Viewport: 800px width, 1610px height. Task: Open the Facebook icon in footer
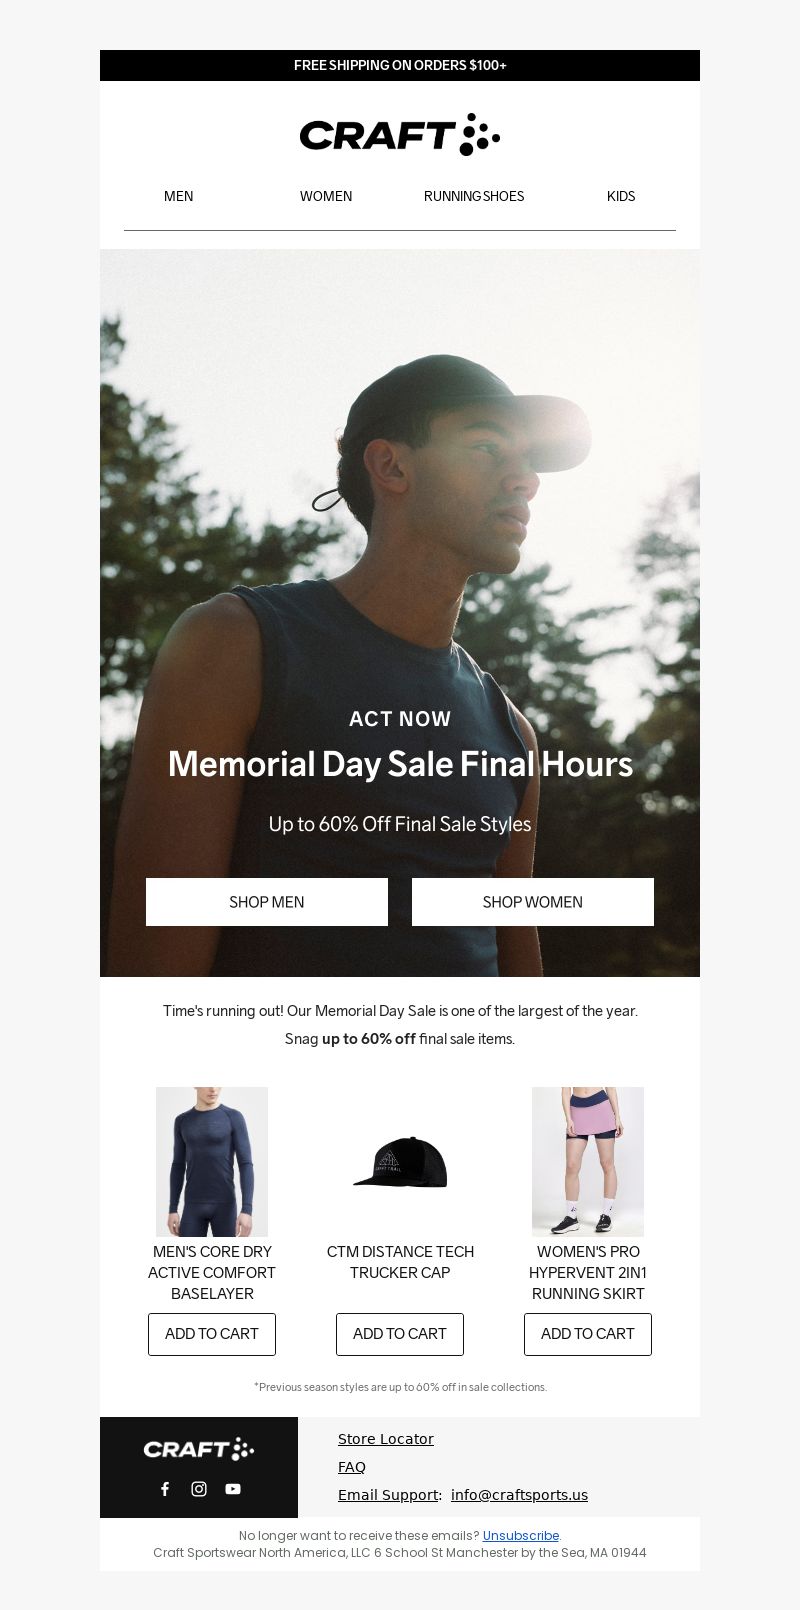point(165,1489)
